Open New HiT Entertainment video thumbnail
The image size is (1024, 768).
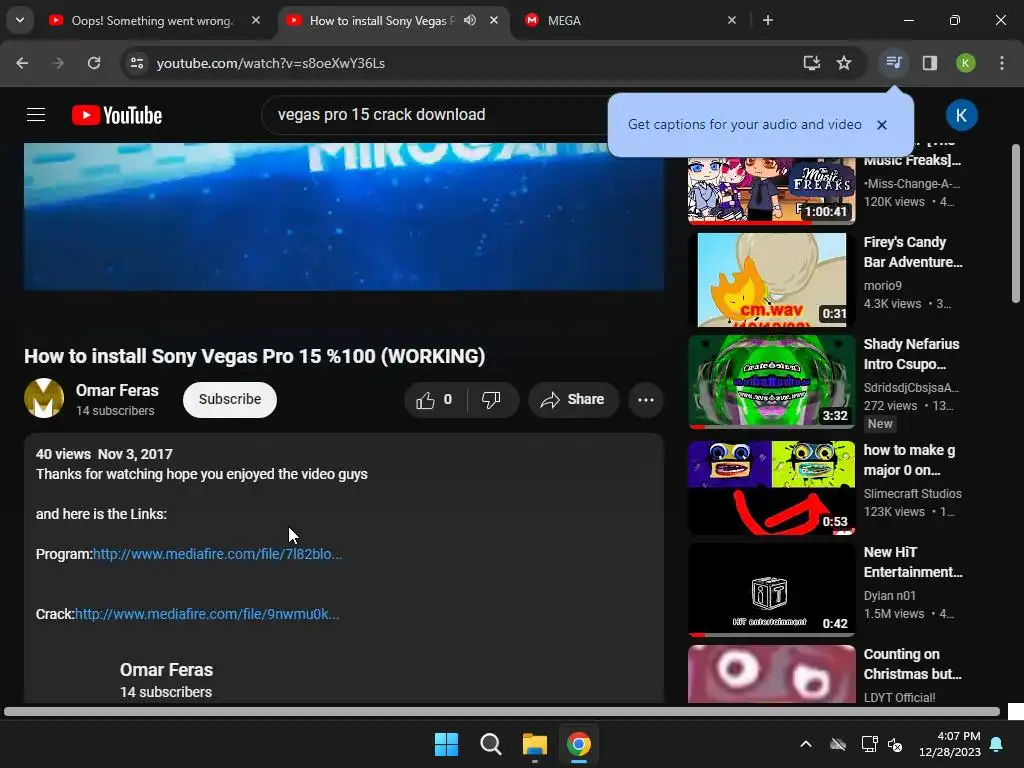[771, 590]
